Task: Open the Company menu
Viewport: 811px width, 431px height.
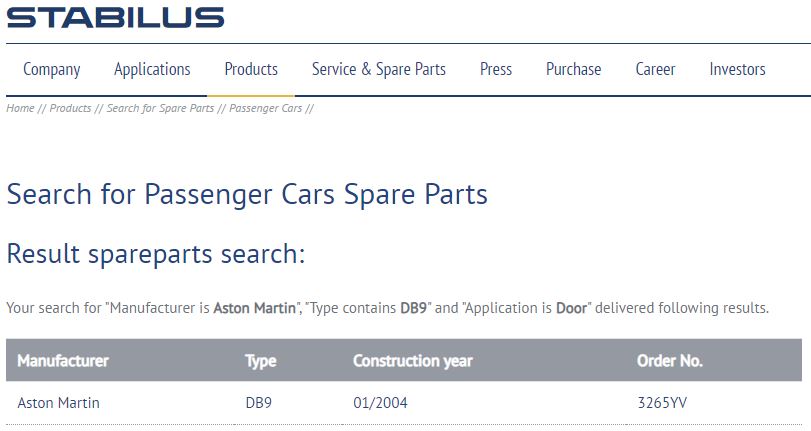Action: 52,69
